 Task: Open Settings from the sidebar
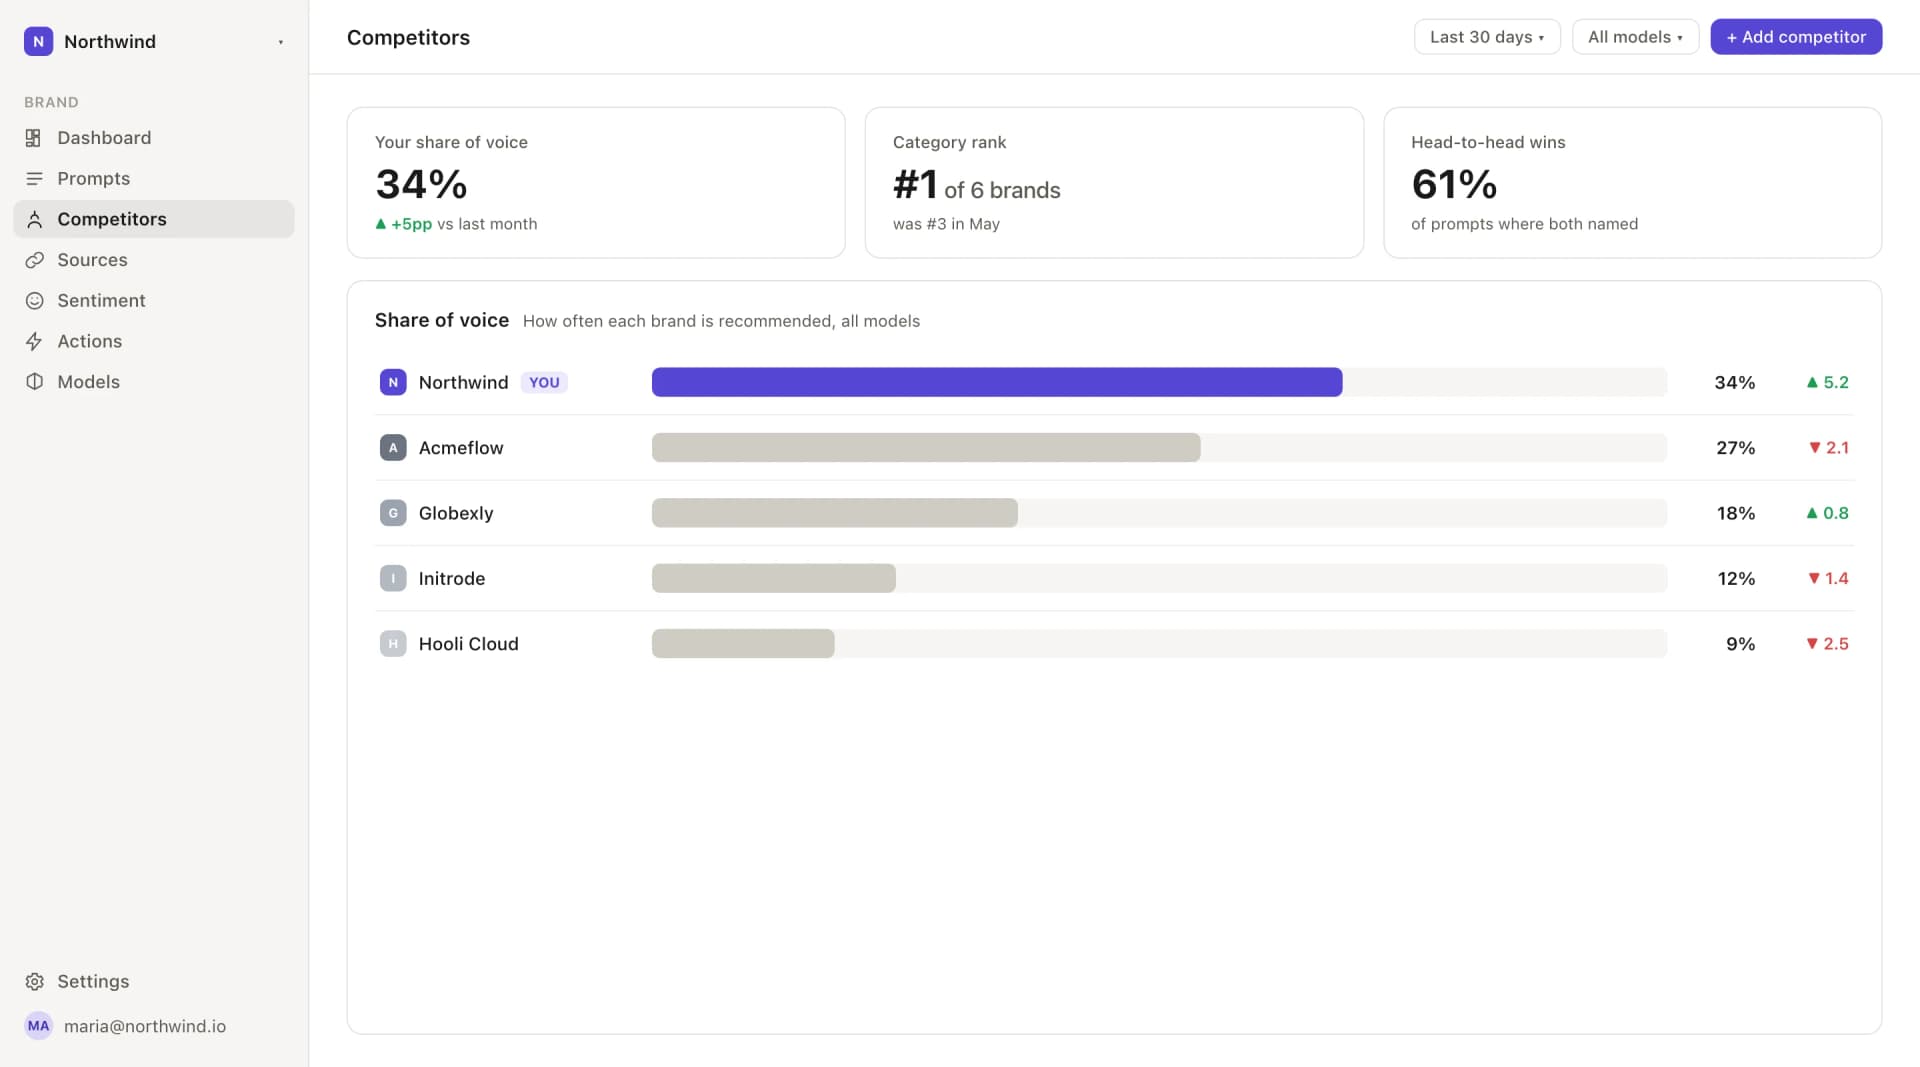coord(154,982)
